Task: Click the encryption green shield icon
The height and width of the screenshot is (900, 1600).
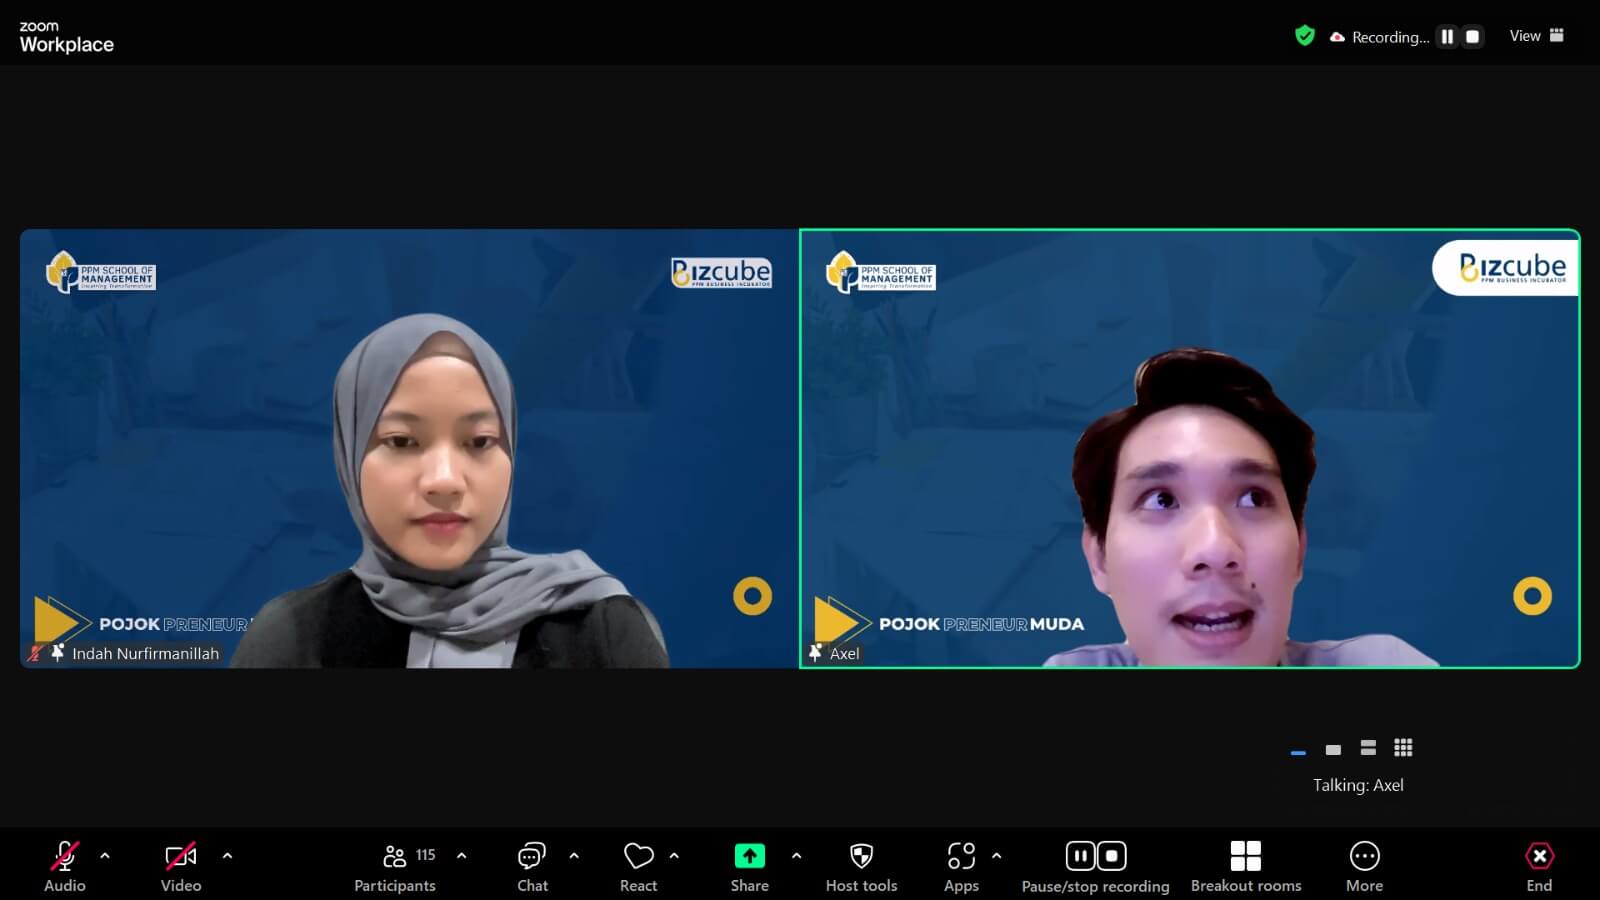Action: [x=1304, y=37]
